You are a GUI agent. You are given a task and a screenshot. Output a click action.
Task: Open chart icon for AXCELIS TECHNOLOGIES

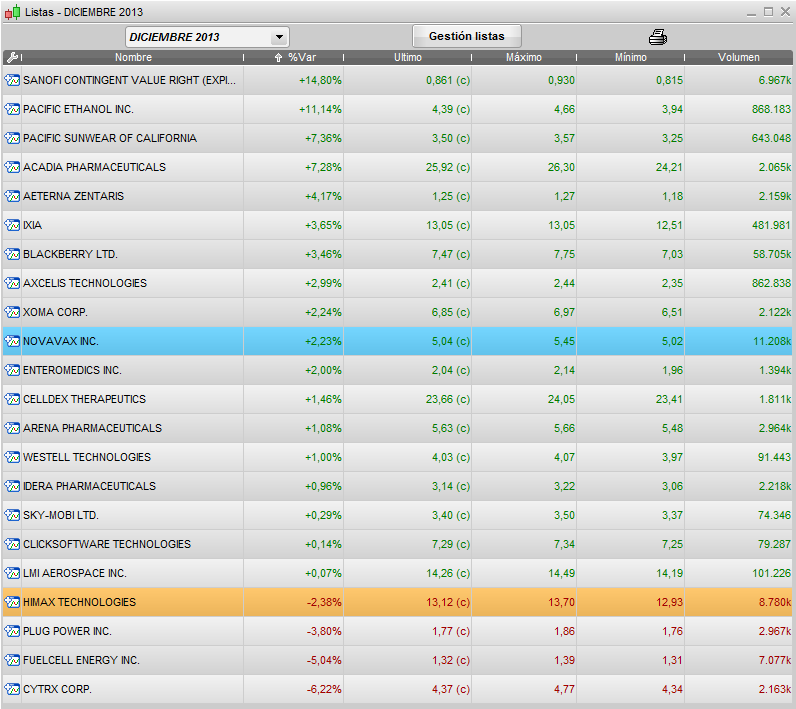[x=12, y=283]
